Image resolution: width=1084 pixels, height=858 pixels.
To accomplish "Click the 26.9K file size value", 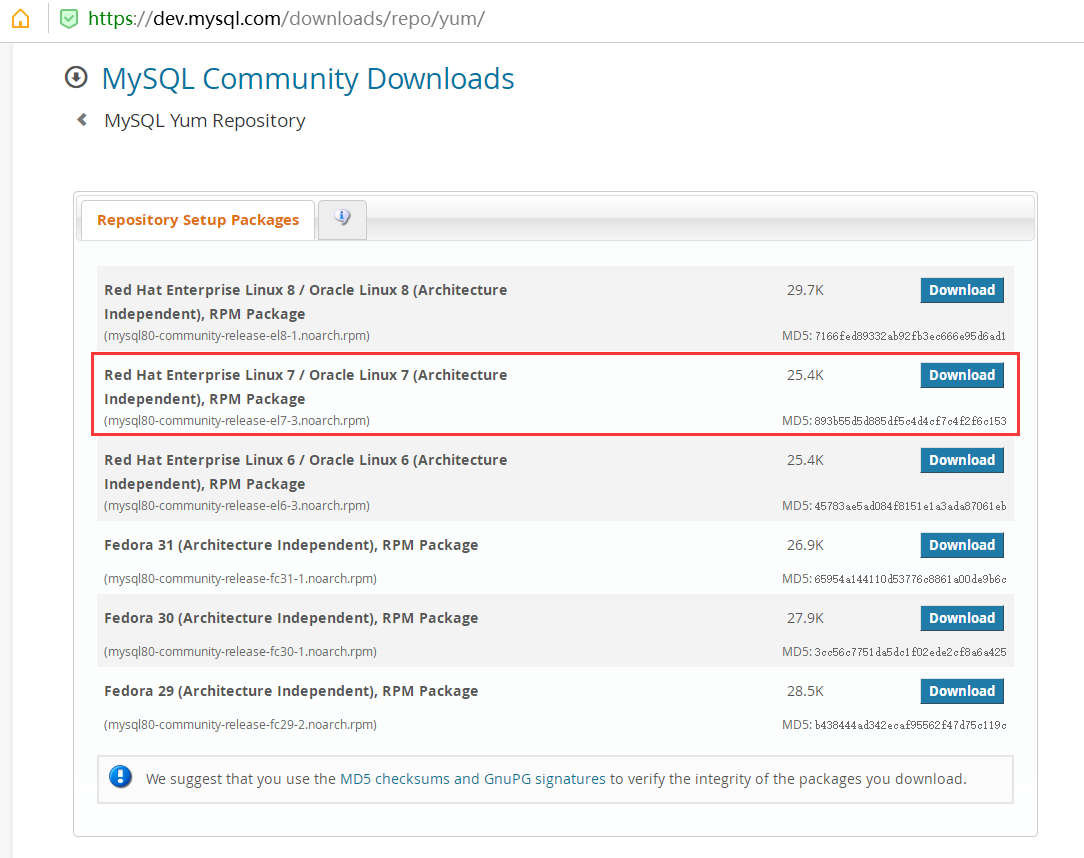I will tap(805, 545).
